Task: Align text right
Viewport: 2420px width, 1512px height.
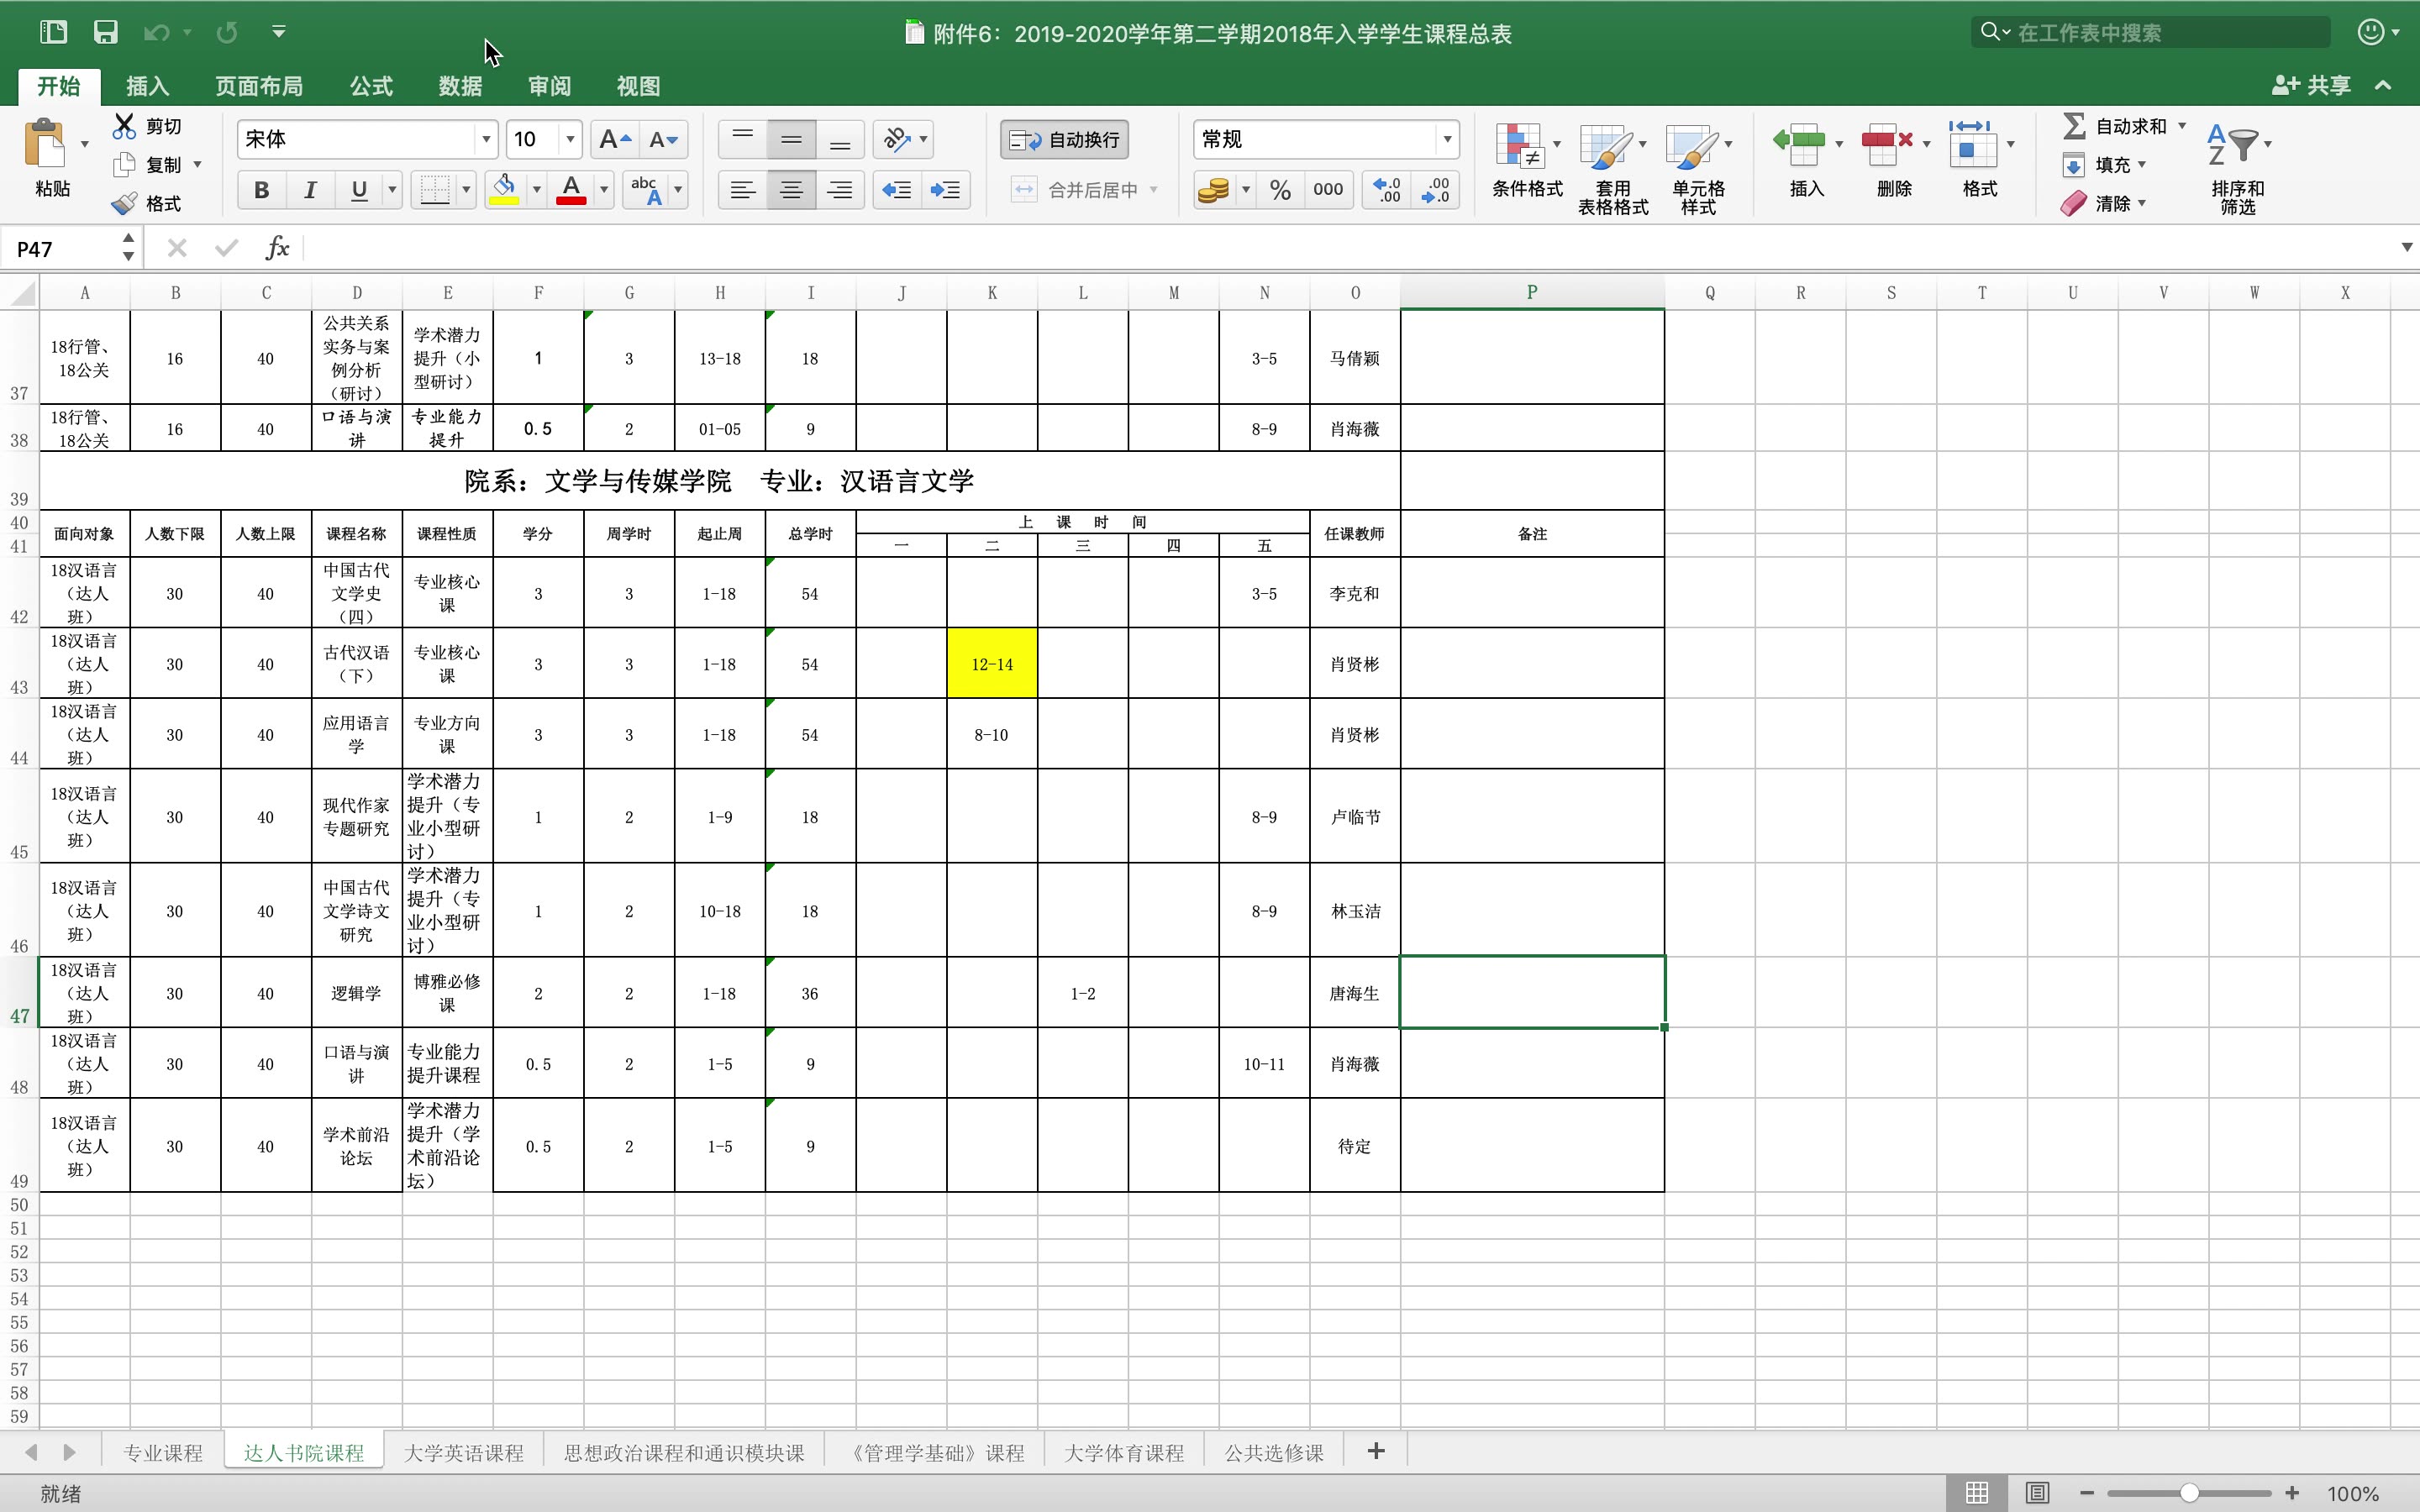Action: click(840, 189)
